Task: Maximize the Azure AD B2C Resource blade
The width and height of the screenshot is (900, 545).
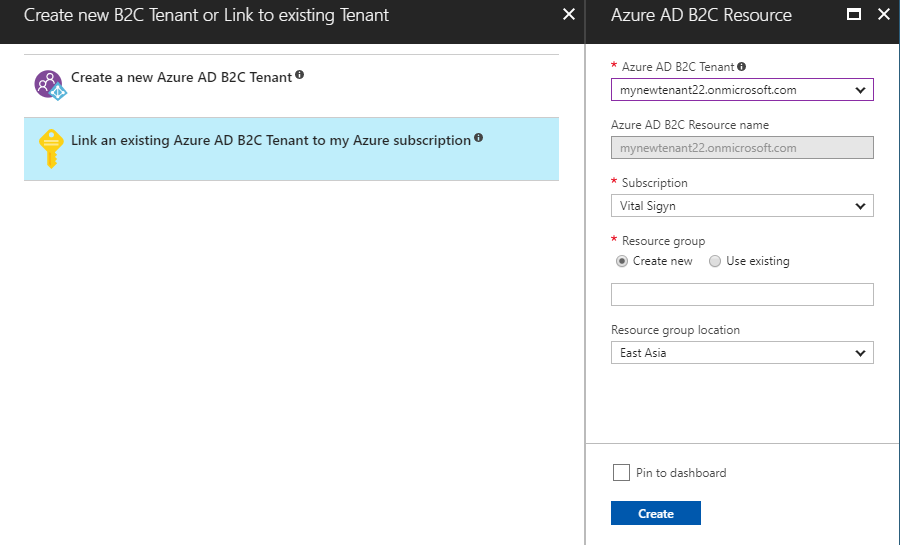Action: pos(853,15)
